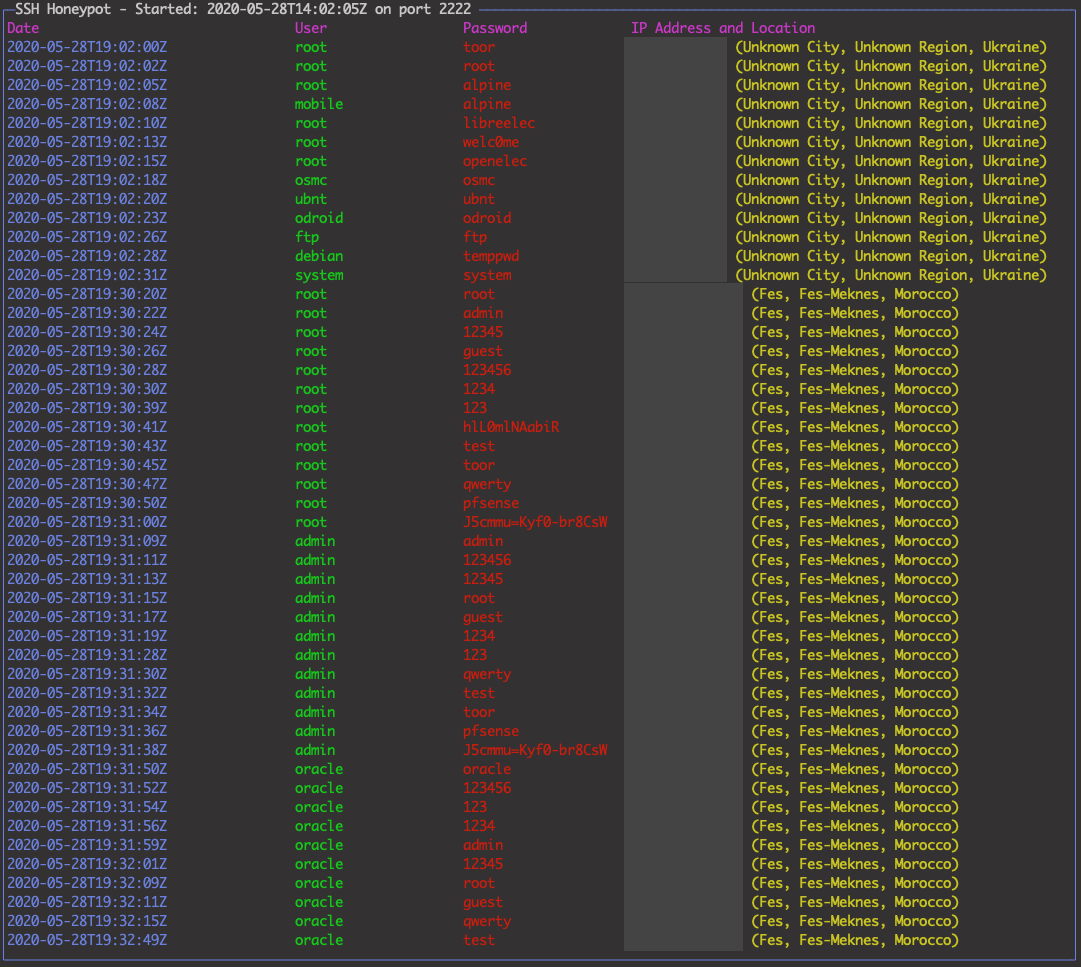Click the Date column header
1081x967 pixels.
point(23,28)
